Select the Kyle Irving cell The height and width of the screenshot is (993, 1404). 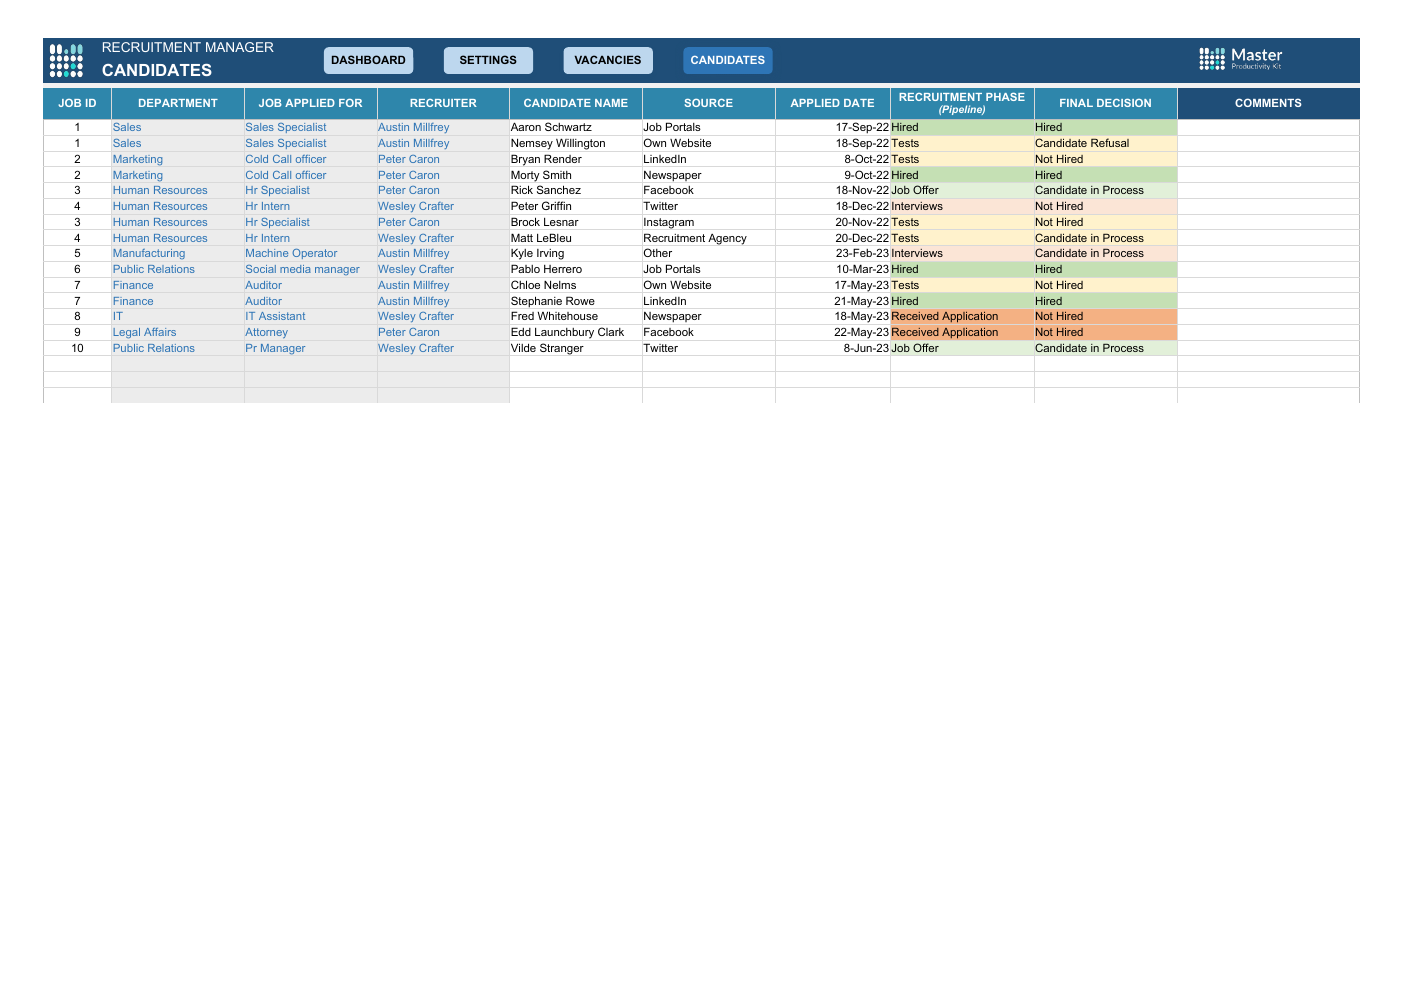click(576, 253)
